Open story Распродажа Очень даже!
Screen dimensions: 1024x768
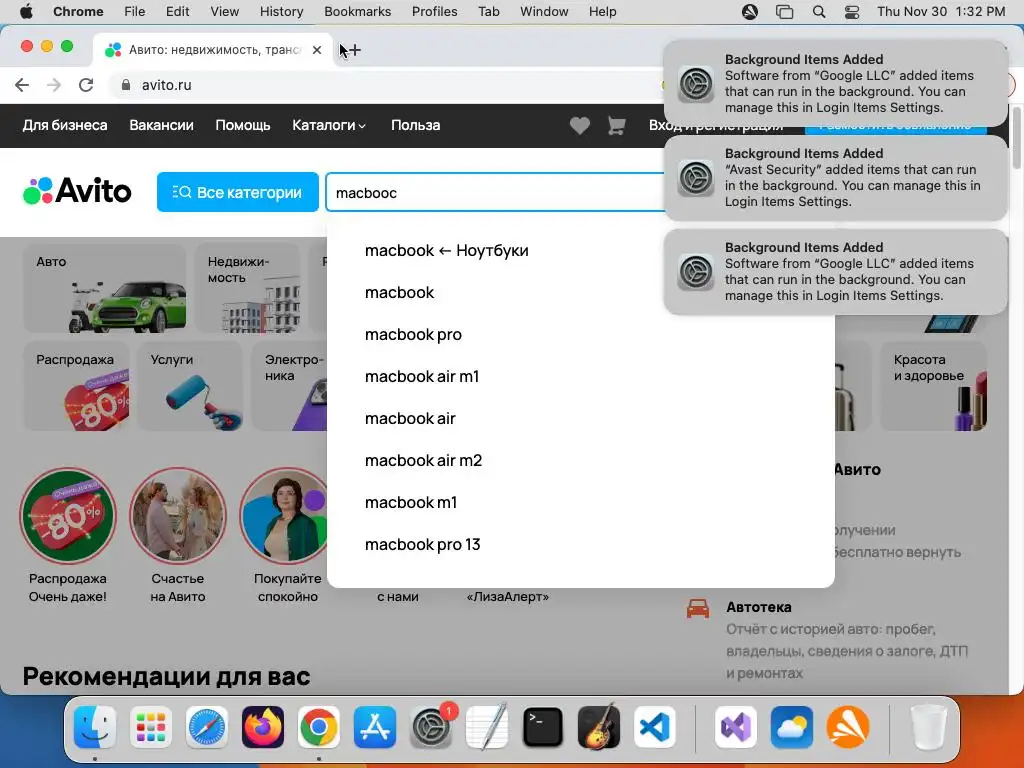[68, 536]
